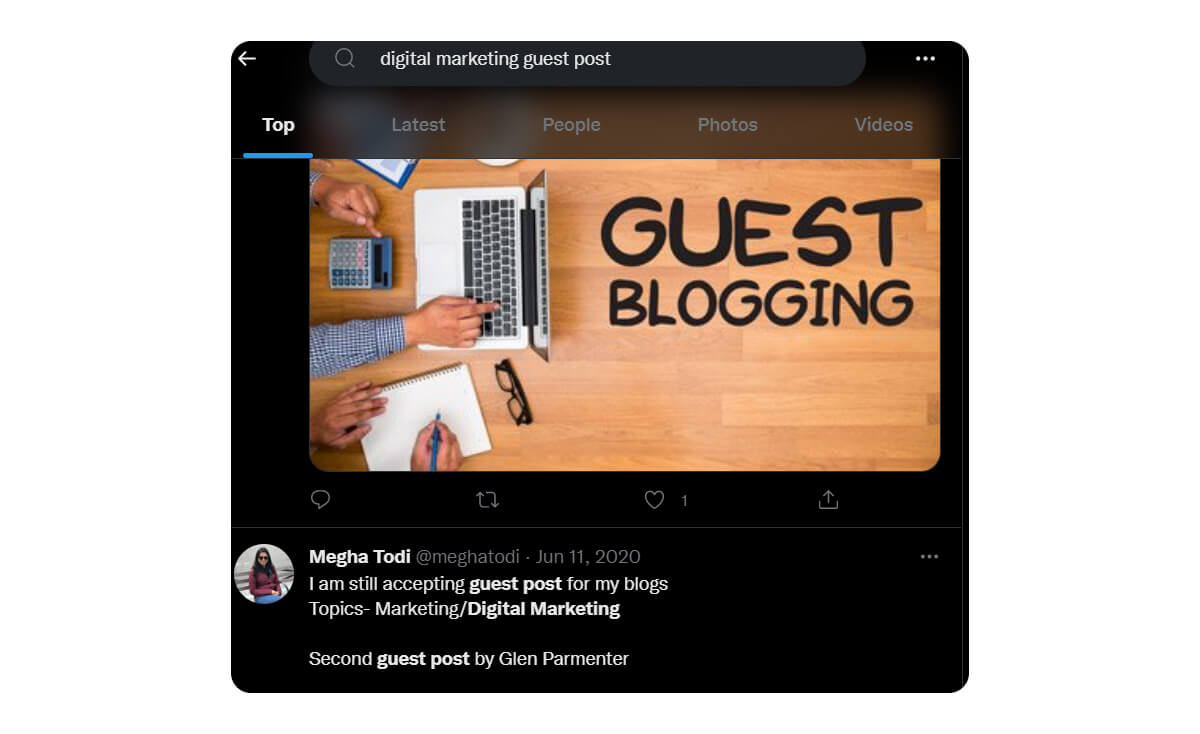Show the Videos tab
Screen dimensions: 1200x734
tap(883, 125)
